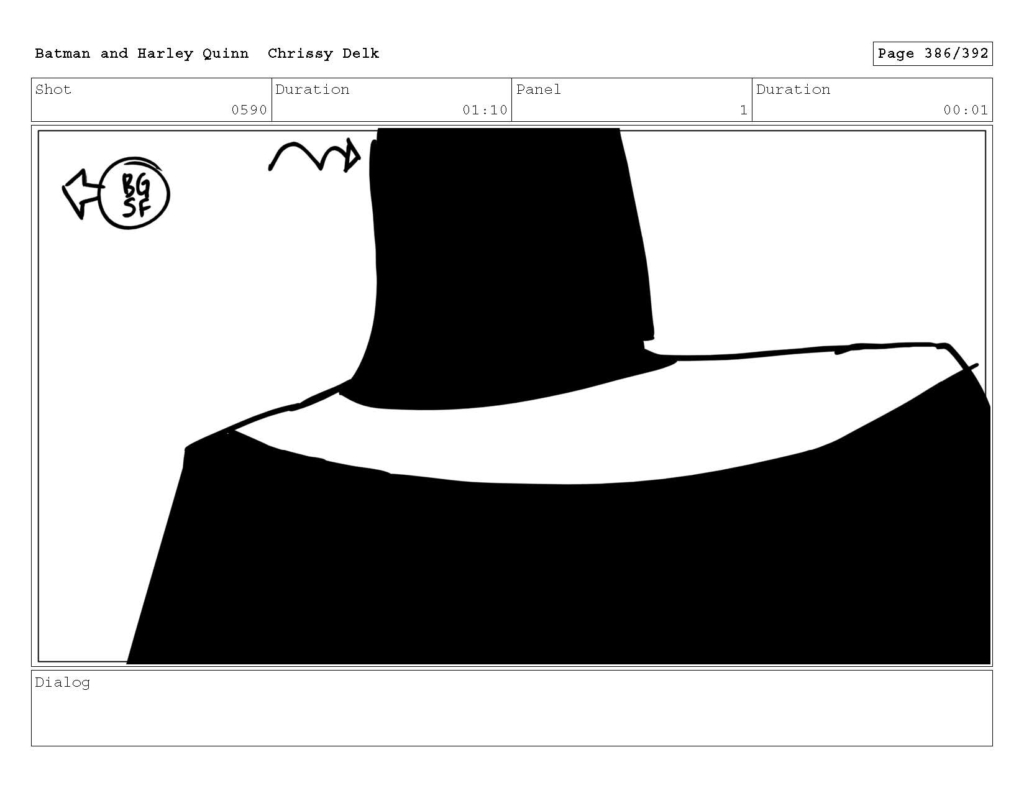1024x793 pixels.
Task: Click the 'Batman and Harley Quinn' title text
Action: pos(142,54)
